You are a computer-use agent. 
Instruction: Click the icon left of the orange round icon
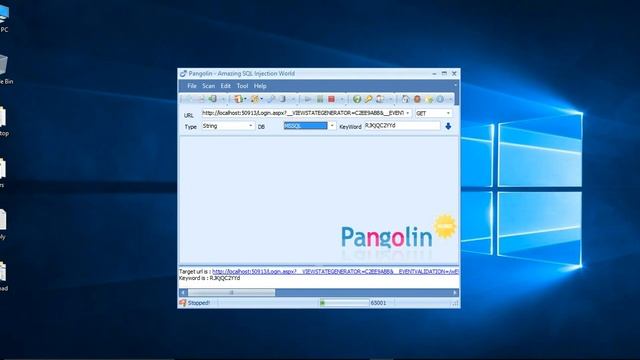click(x=405, y=99)
